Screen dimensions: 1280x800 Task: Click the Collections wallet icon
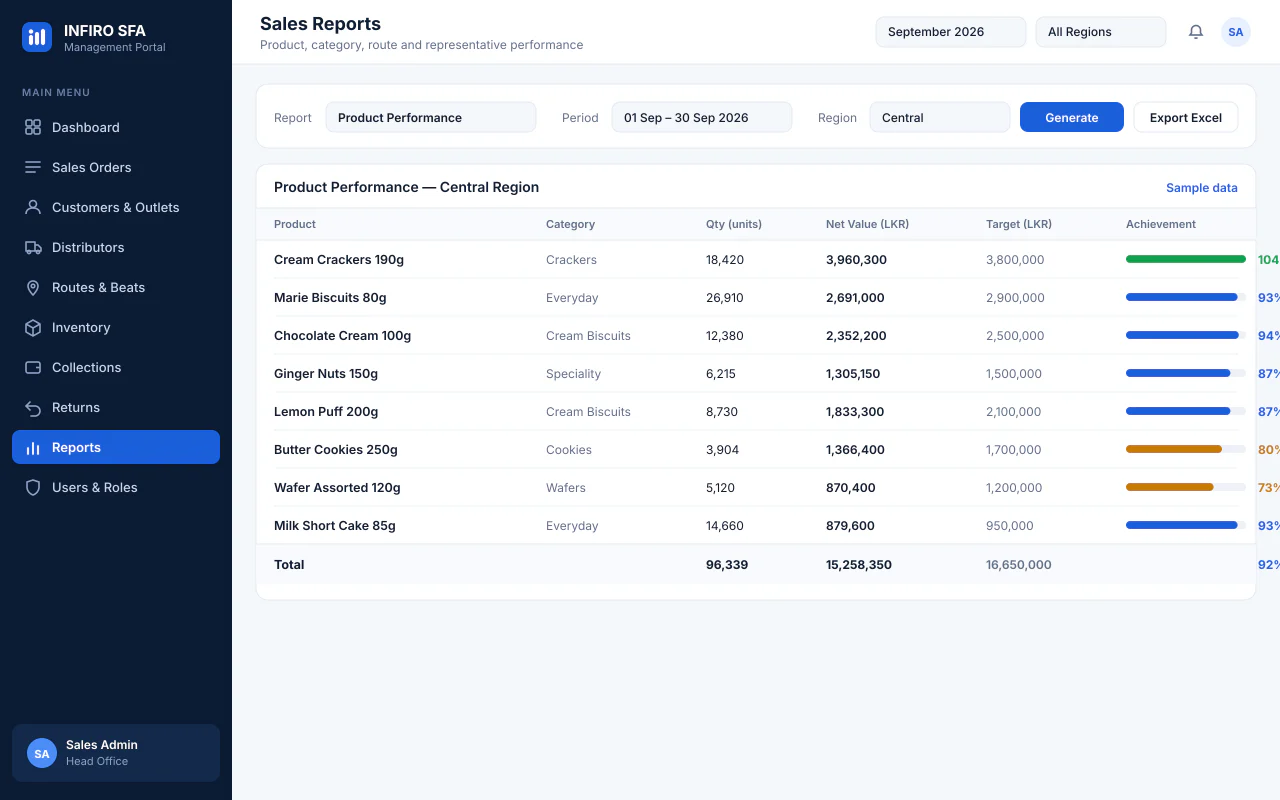tap(33, 367)
